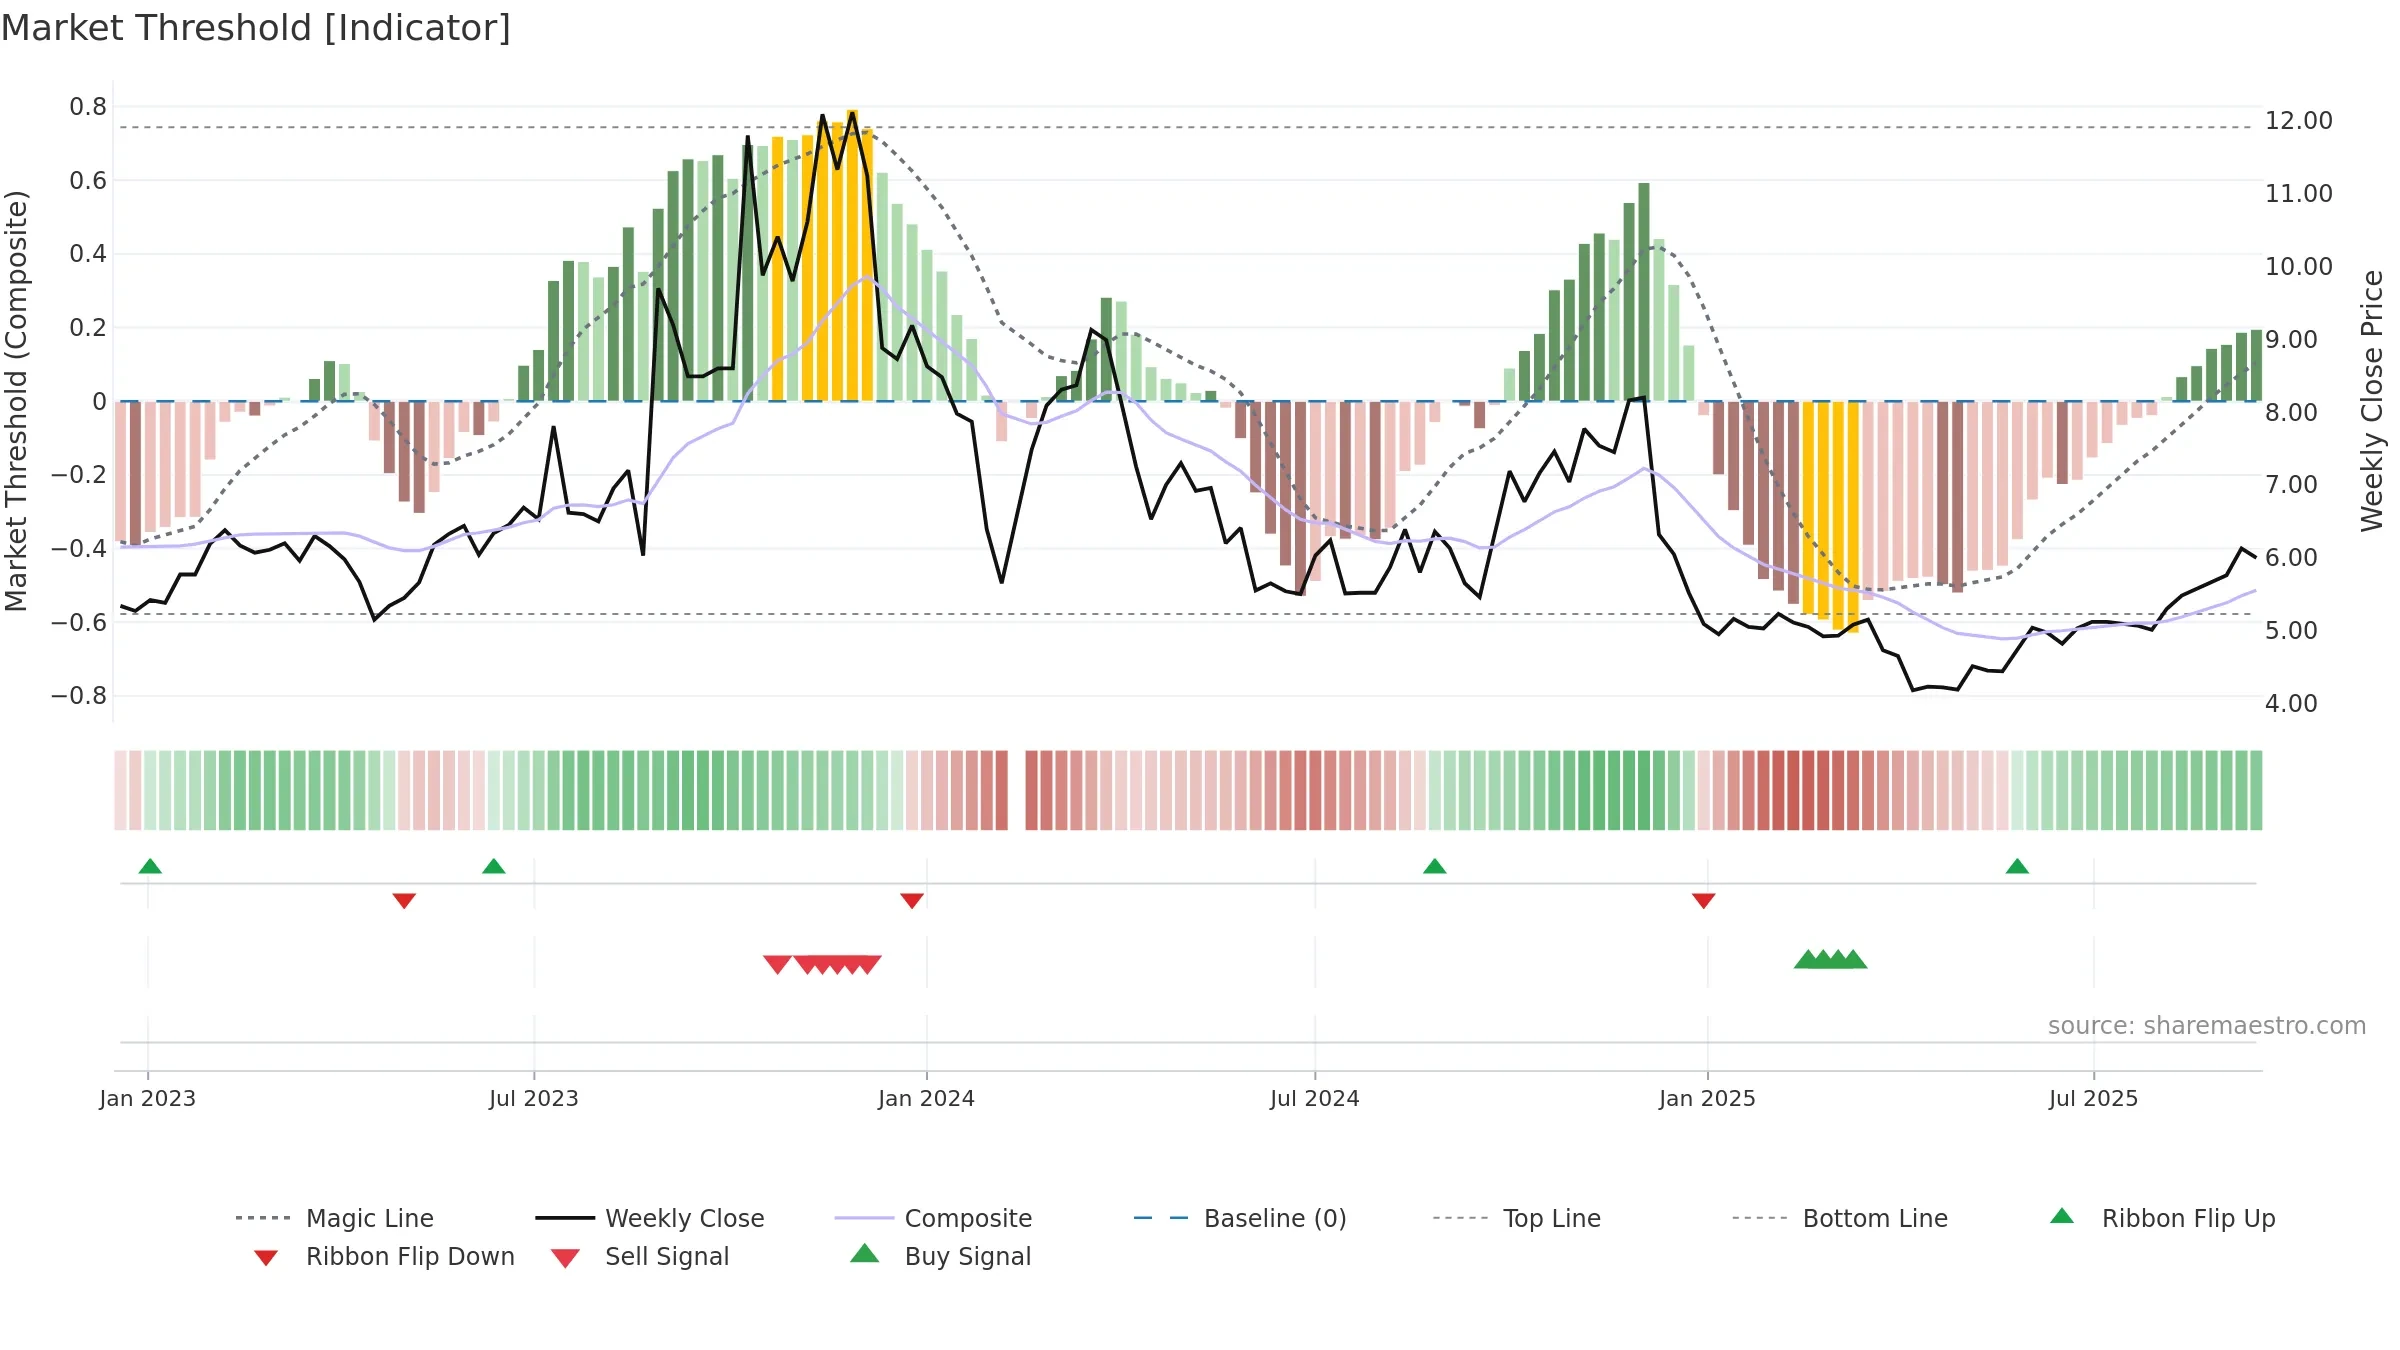2400x1350 pixels.
Task: Toggle the Sell Signal legend entry
Action: 640,1256
